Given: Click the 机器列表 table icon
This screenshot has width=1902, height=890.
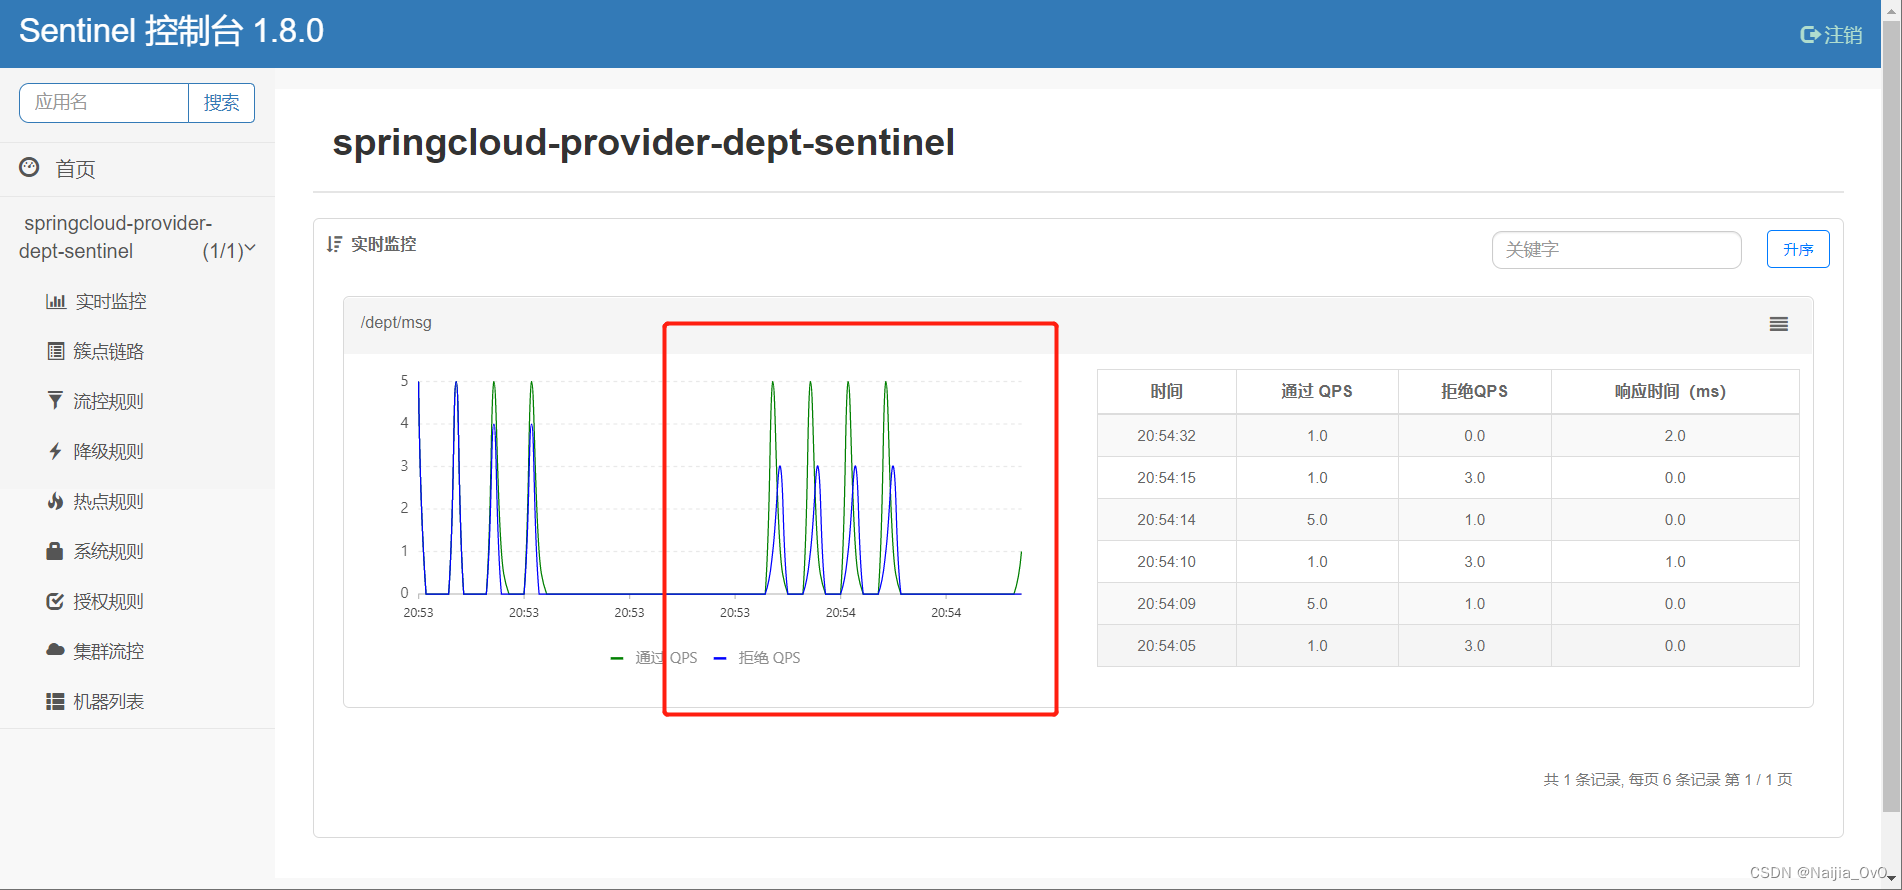Looking at the screenshot, I should tap(56, 701).
